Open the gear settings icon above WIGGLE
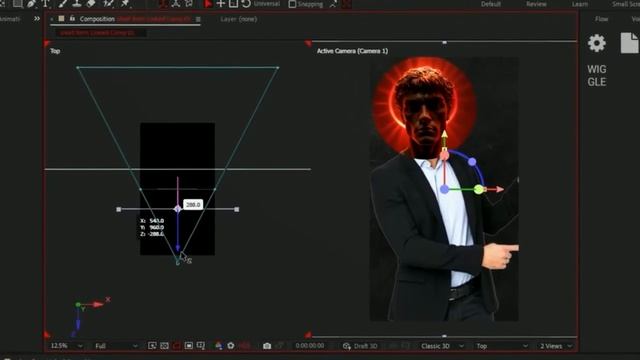This screenshot has height=360, width=640. point(596,43)
